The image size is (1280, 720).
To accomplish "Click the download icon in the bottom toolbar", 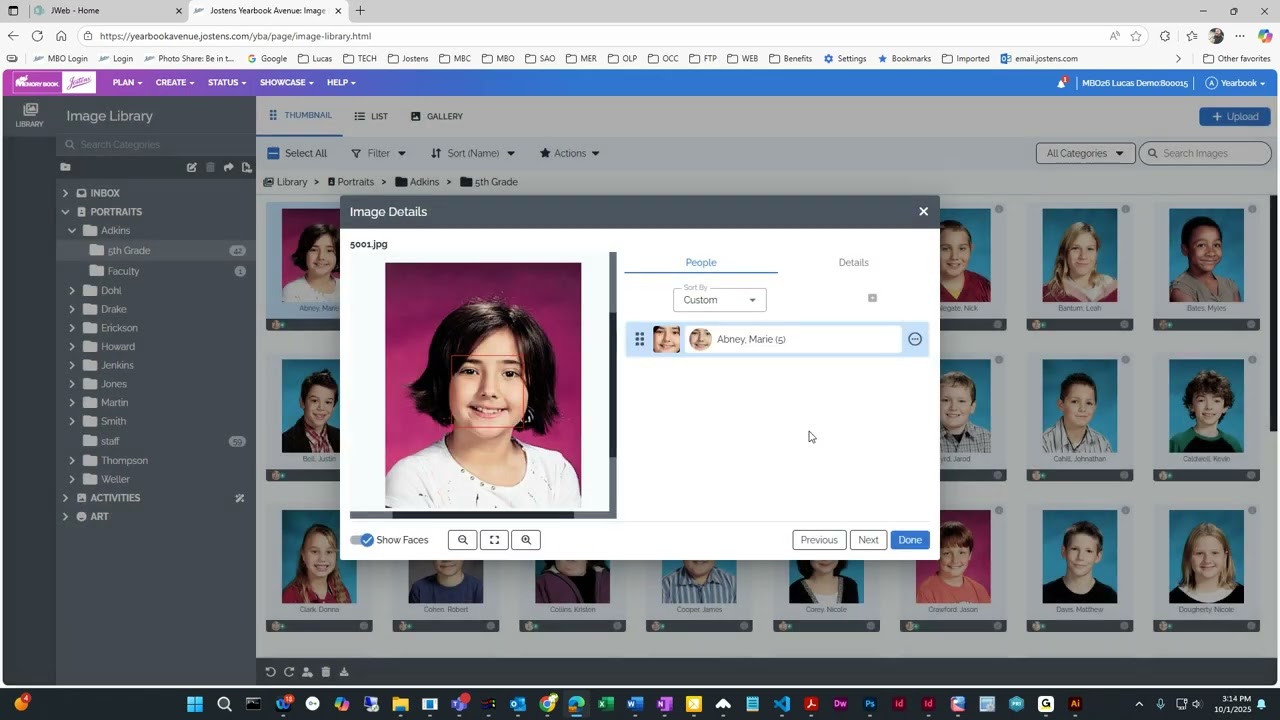I will click(x=344, y=672).
